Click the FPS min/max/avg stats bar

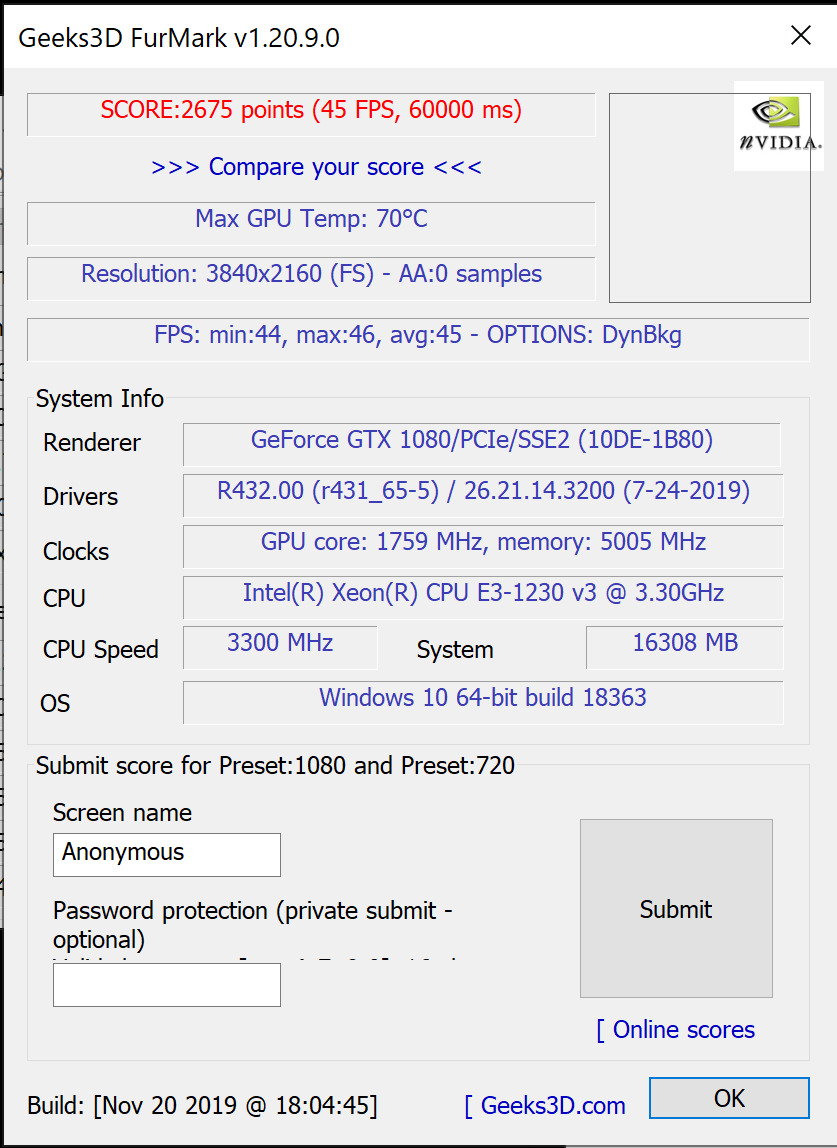418,335
